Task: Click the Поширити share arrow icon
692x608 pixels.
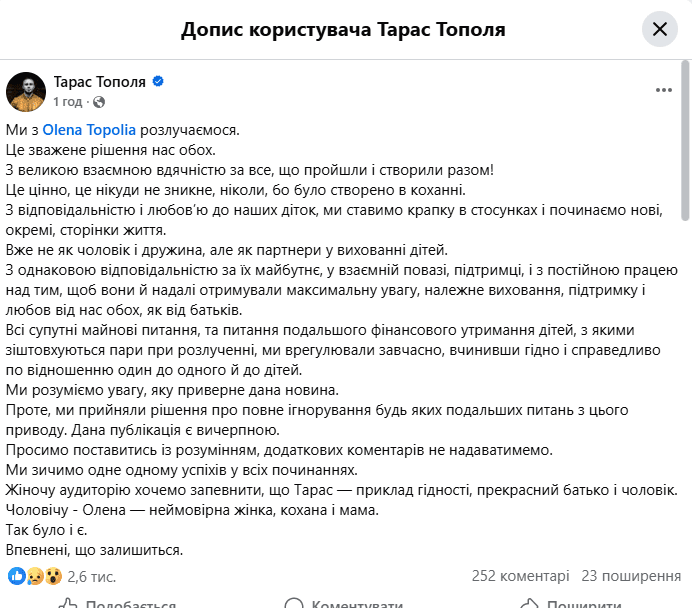Action: point(528,604)
